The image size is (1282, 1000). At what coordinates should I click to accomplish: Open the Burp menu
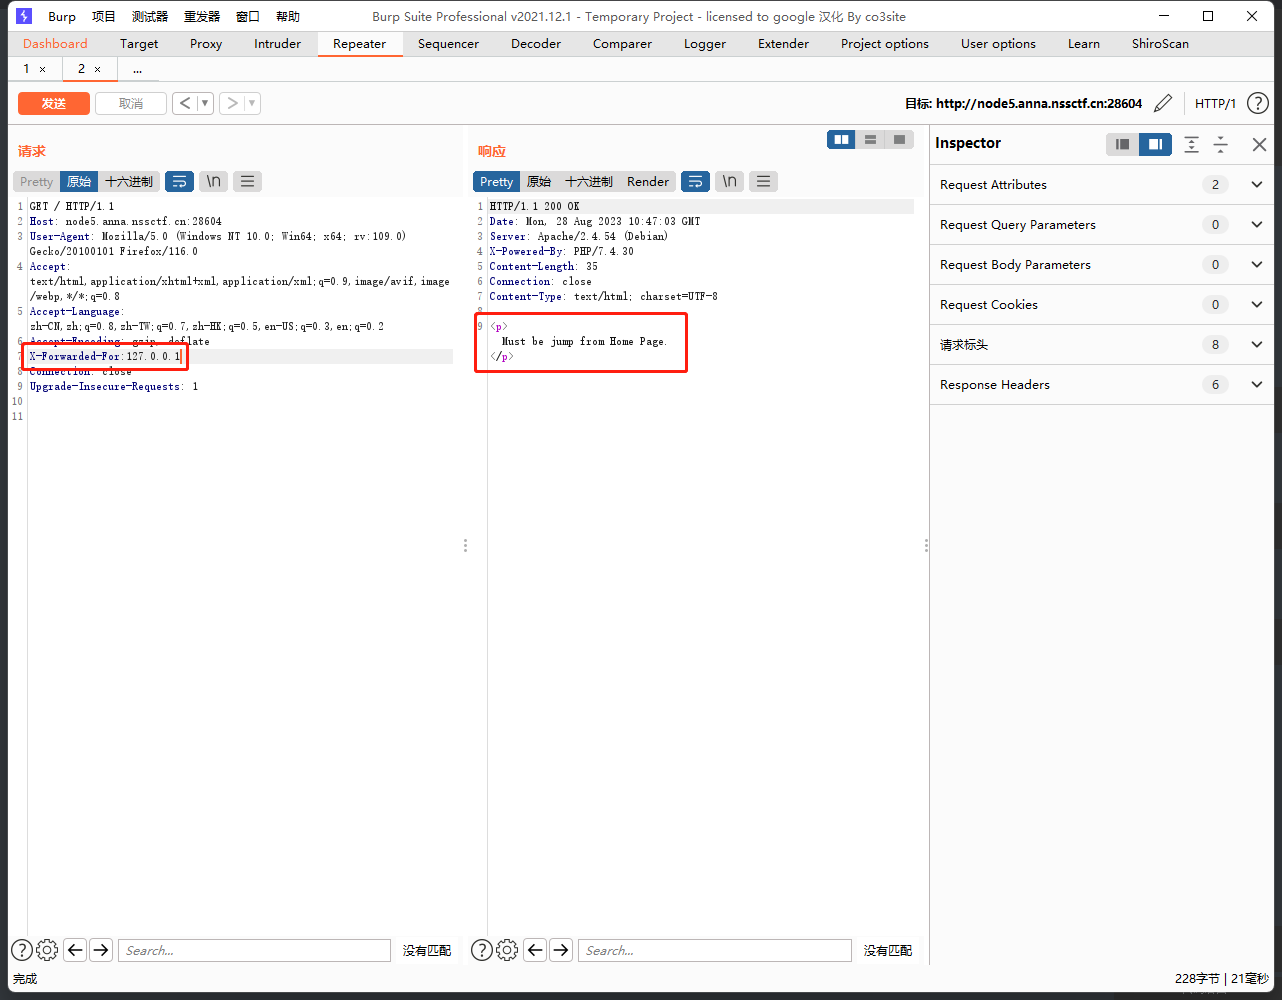tap(62, 16)
